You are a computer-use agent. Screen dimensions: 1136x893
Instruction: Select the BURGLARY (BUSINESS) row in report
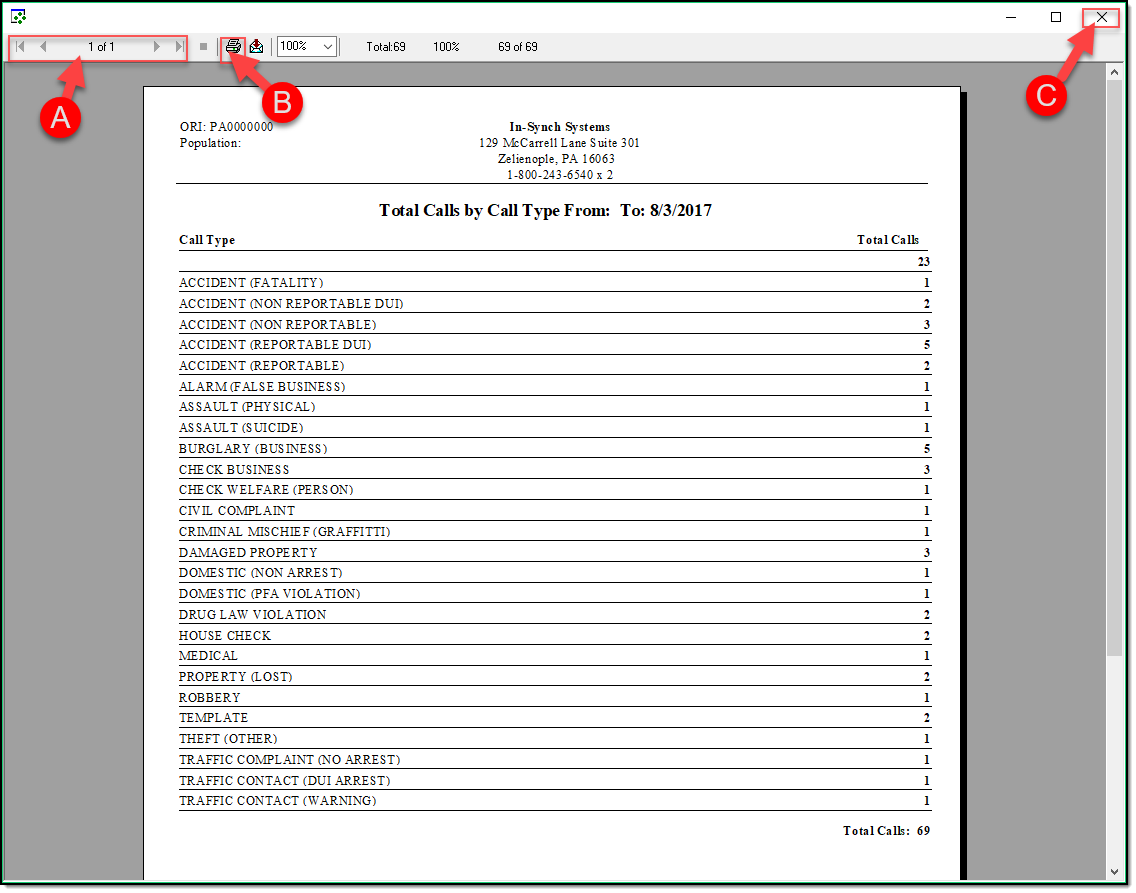253,449
